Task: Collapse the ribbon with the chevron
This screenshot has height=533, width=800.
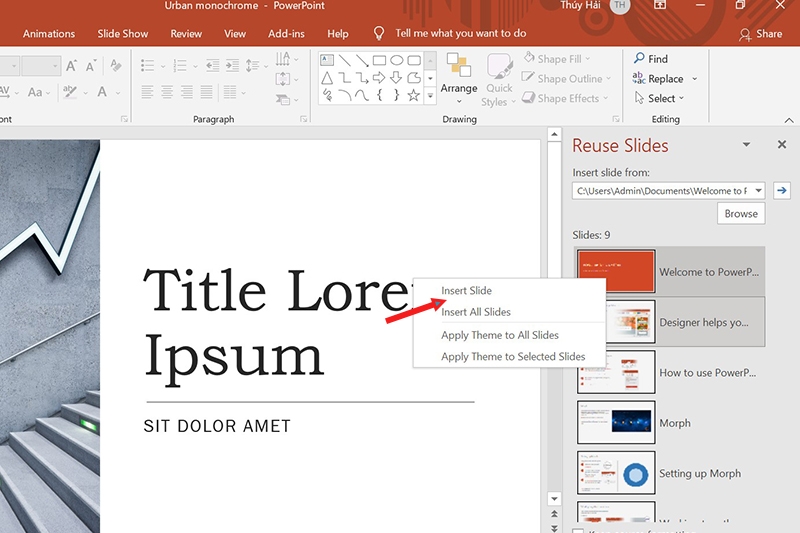Action: click(789, 120)
